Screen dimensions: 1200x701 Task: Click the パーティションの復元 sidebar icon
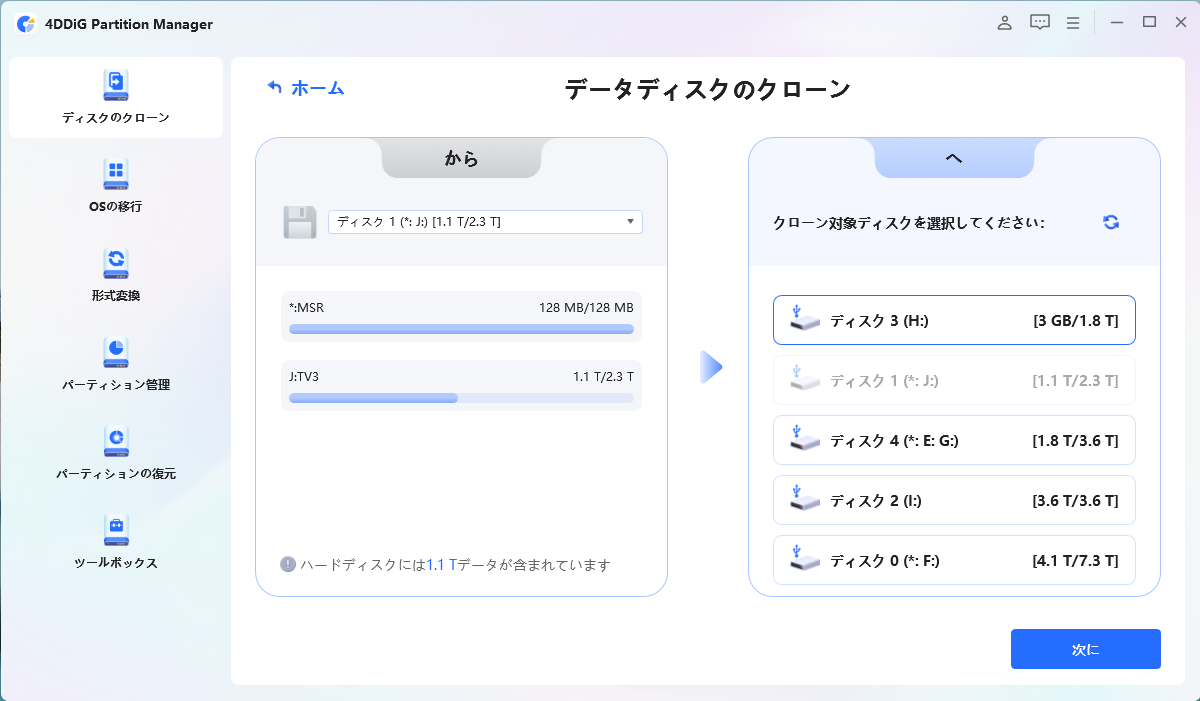pyautogui.click(x=116, y=441)
